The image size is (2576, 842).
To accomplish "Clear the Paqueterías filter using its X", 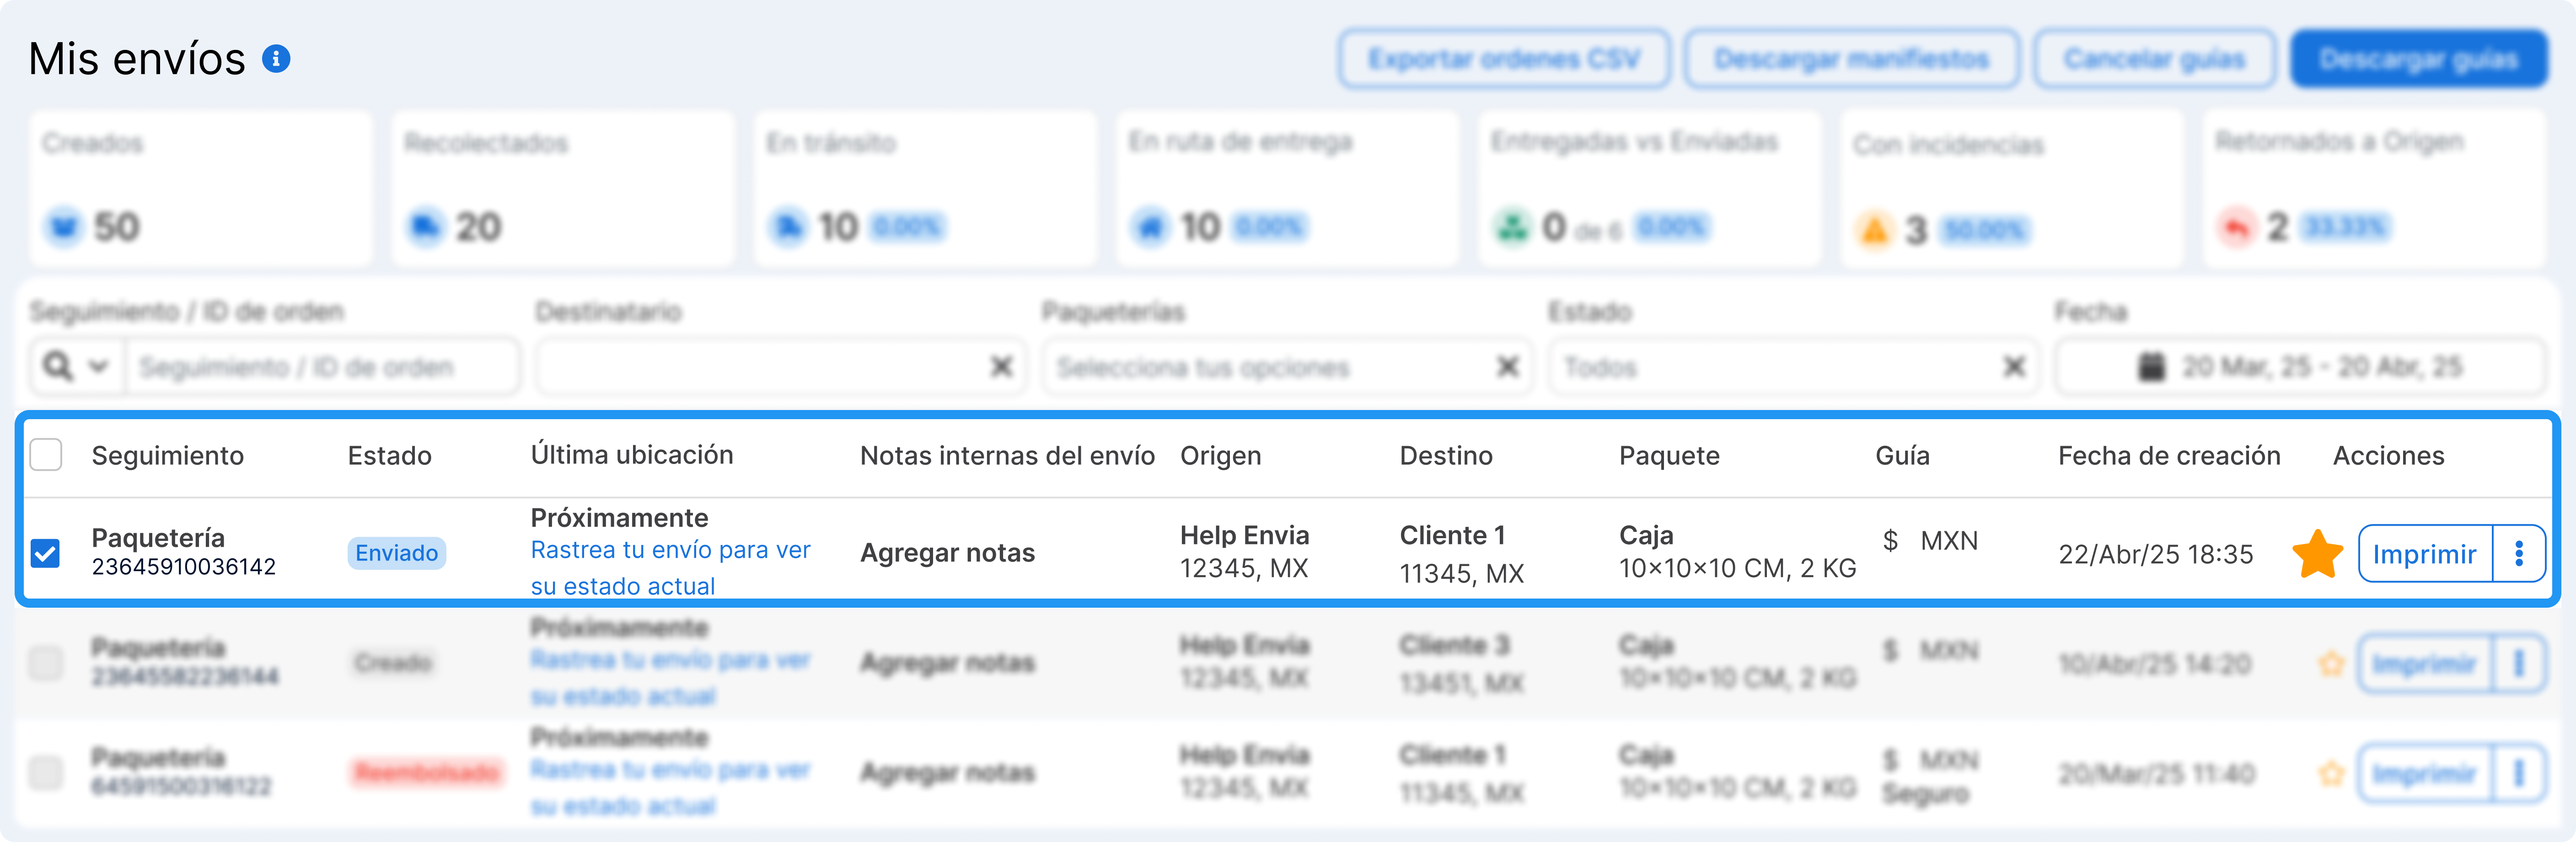I will (x=1508, y=367).
